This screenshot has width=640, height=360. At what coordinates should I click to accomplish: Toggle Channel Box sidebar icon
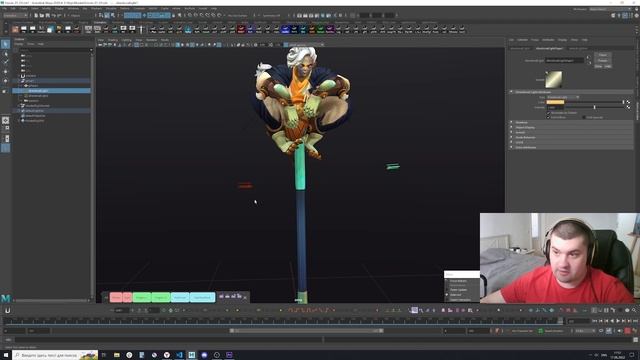[637, 15]
